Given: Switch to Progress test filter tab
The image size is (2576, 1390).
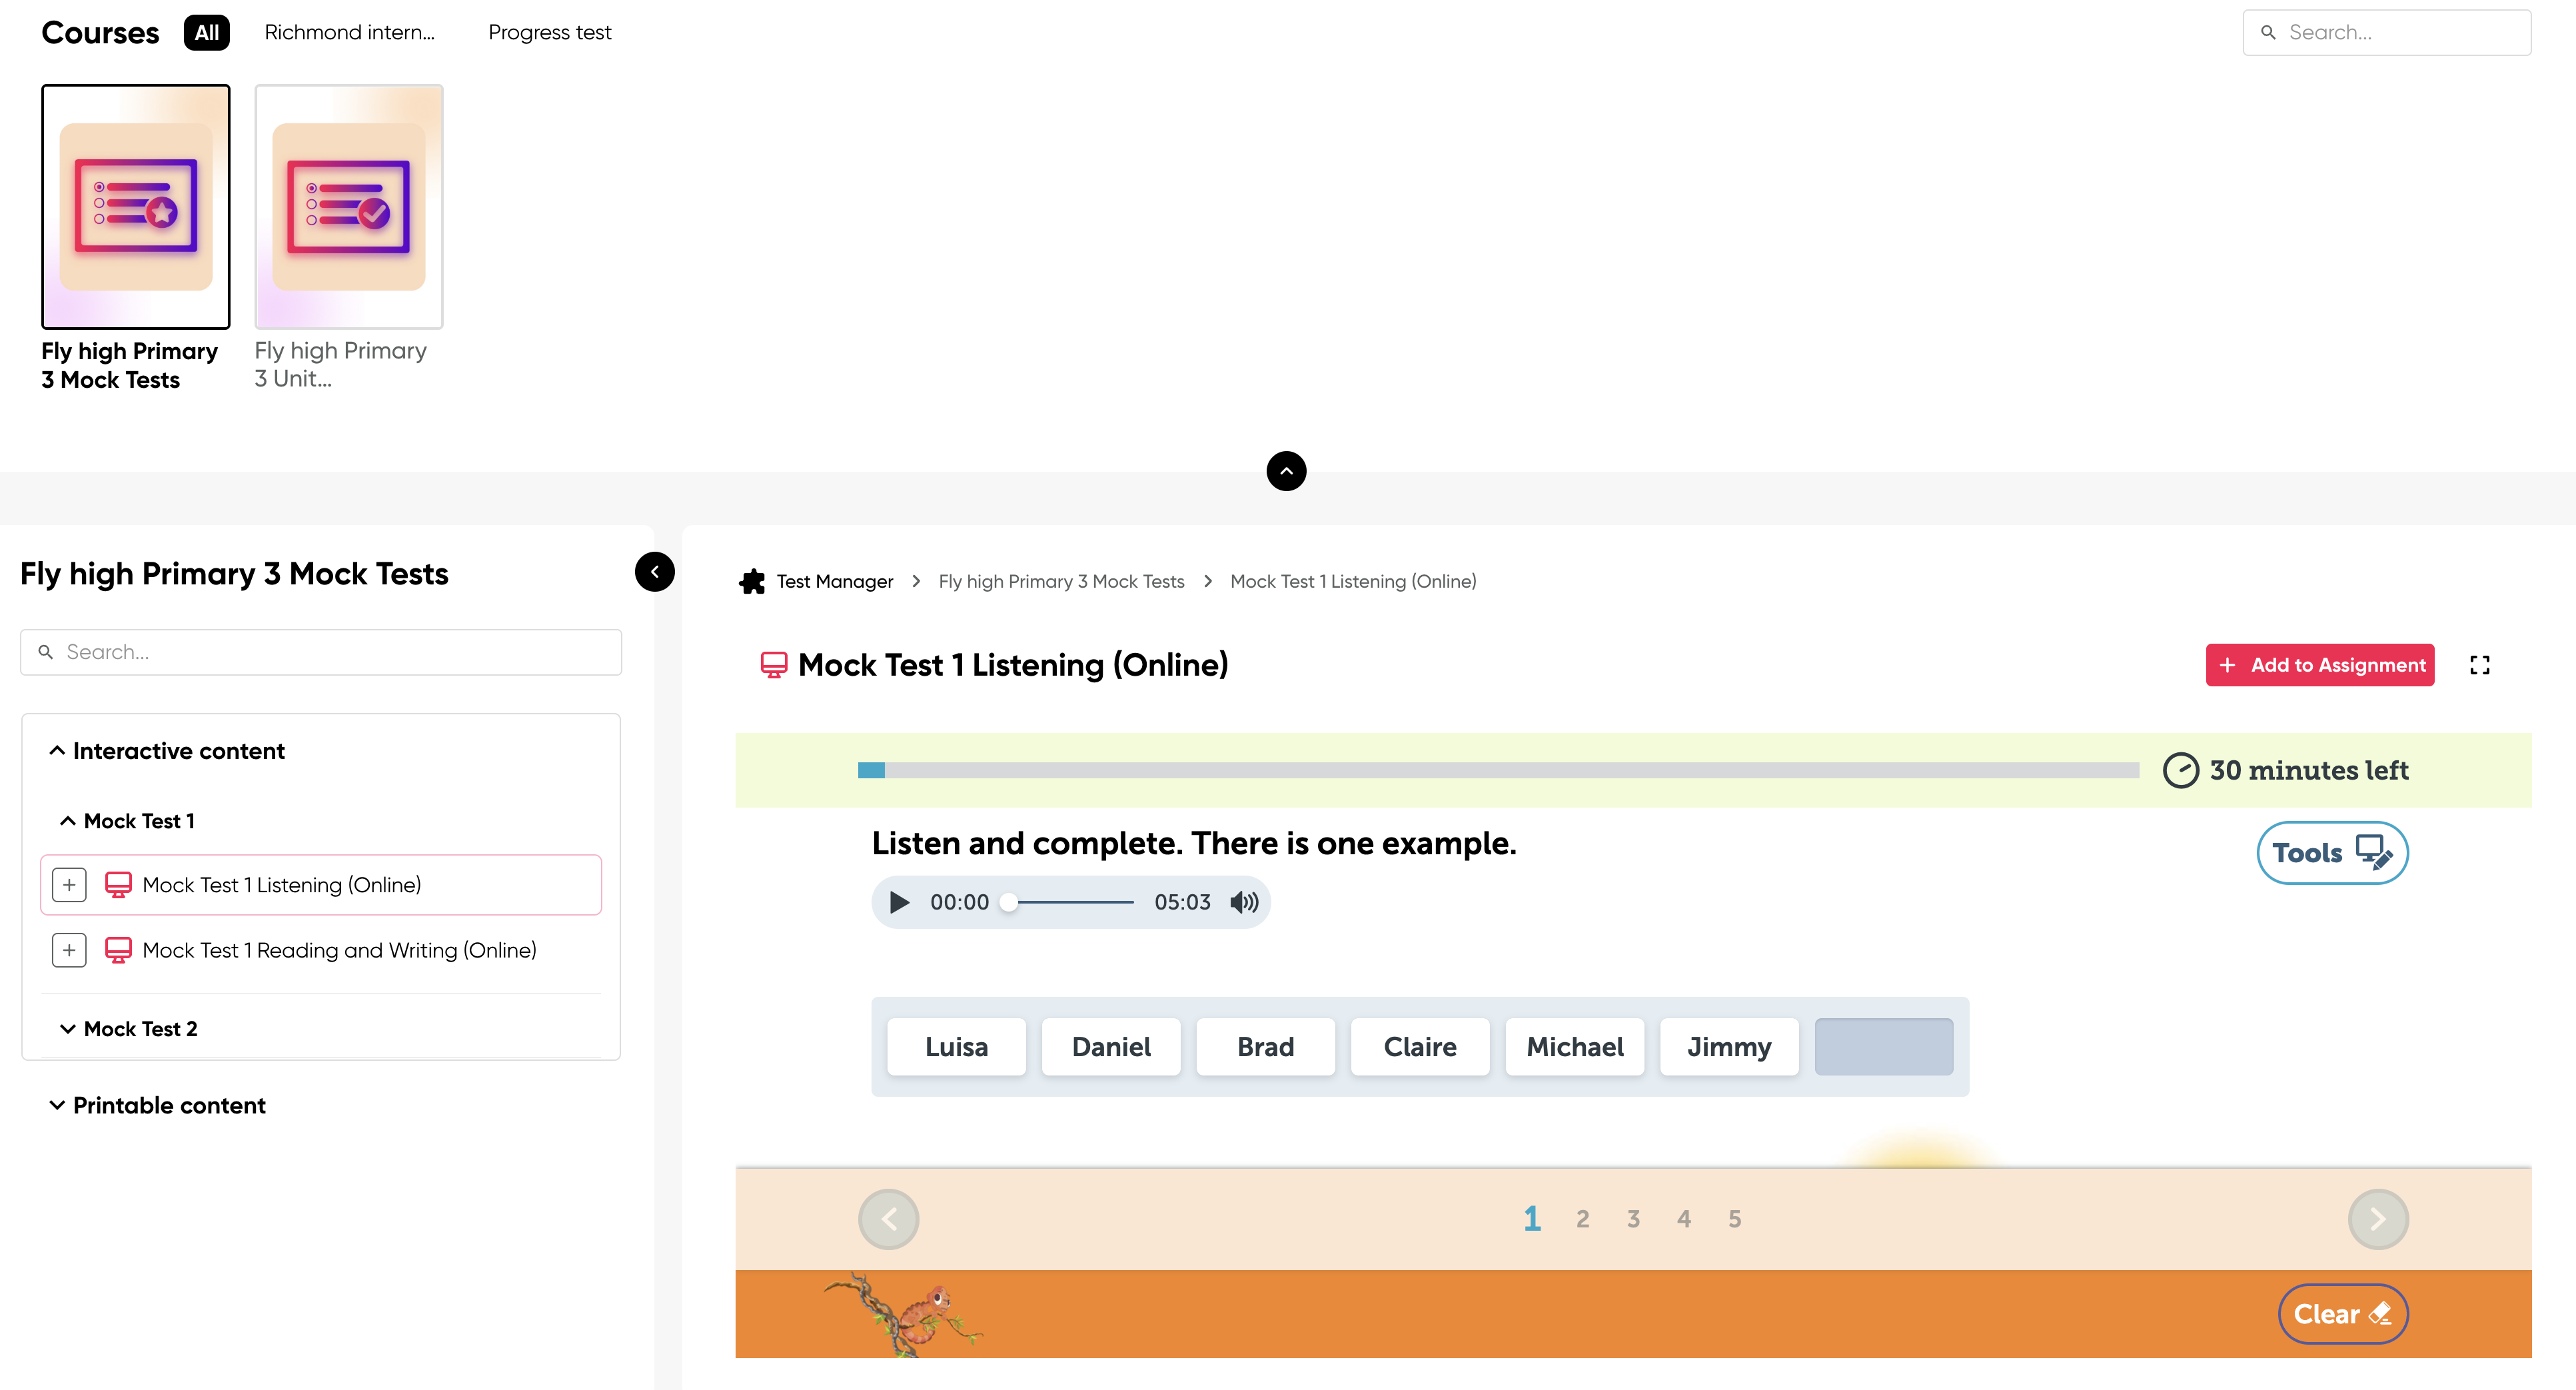Looking at the screenshot, I should 549,32.
